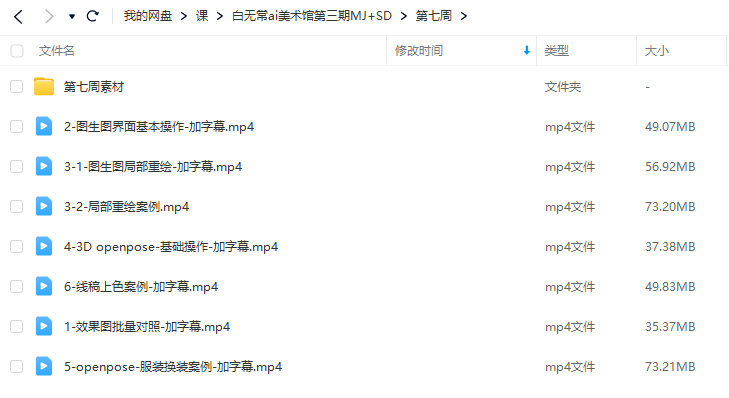Check the box for 2-图生图界面基本操作 video
The image size is (729, 398).
17,126
